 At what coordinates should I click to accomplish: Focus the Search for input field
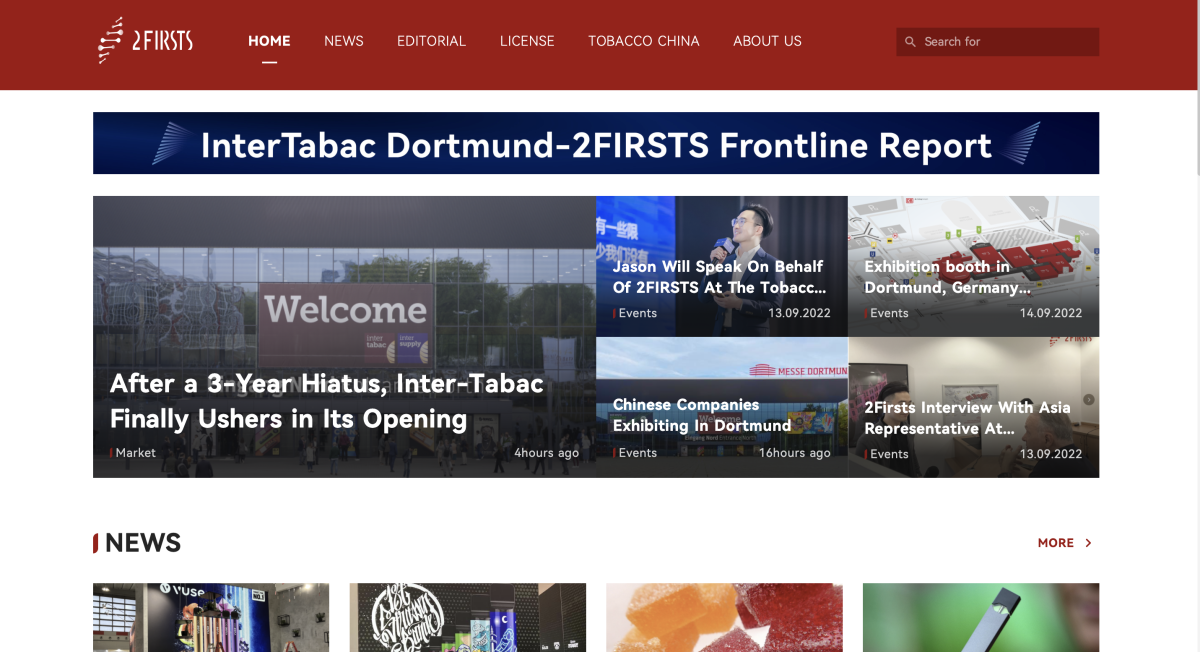[x=1005, y=42]
